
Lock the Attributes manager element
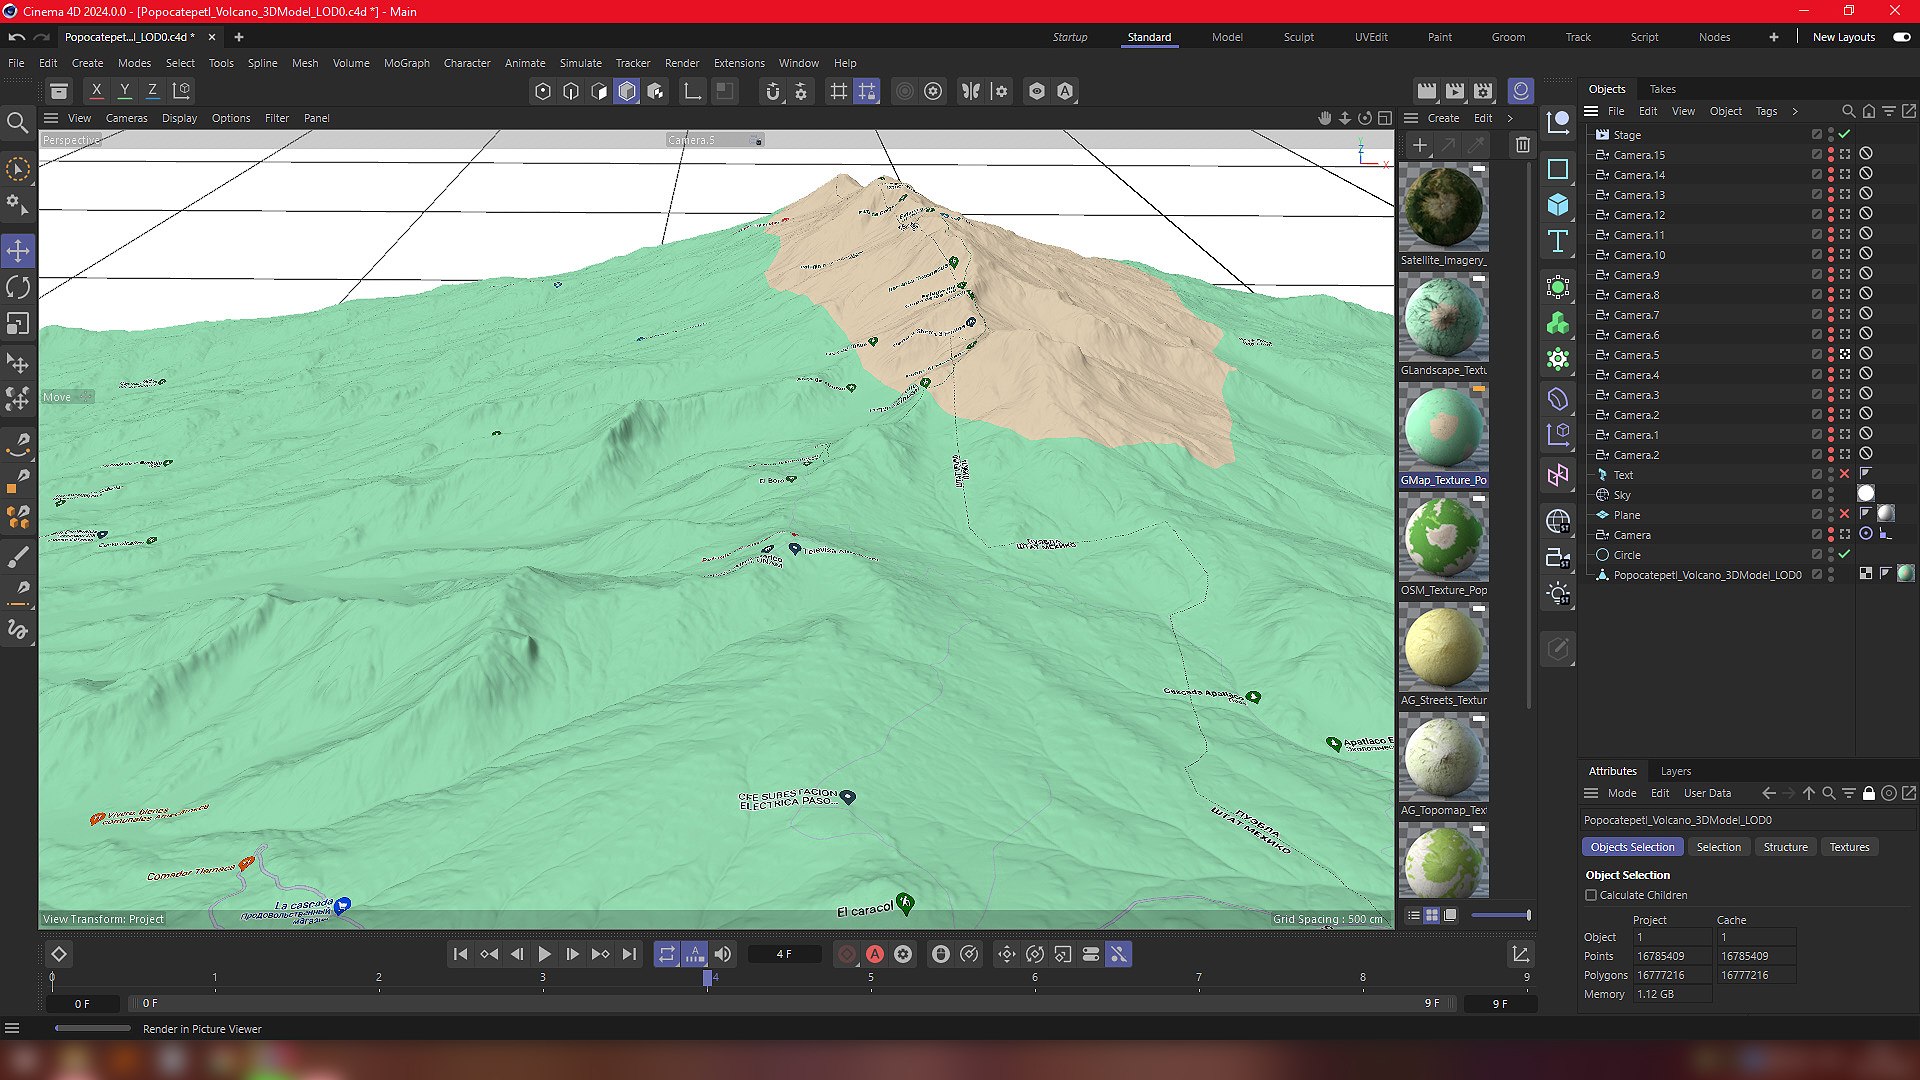click(1869, 793)
